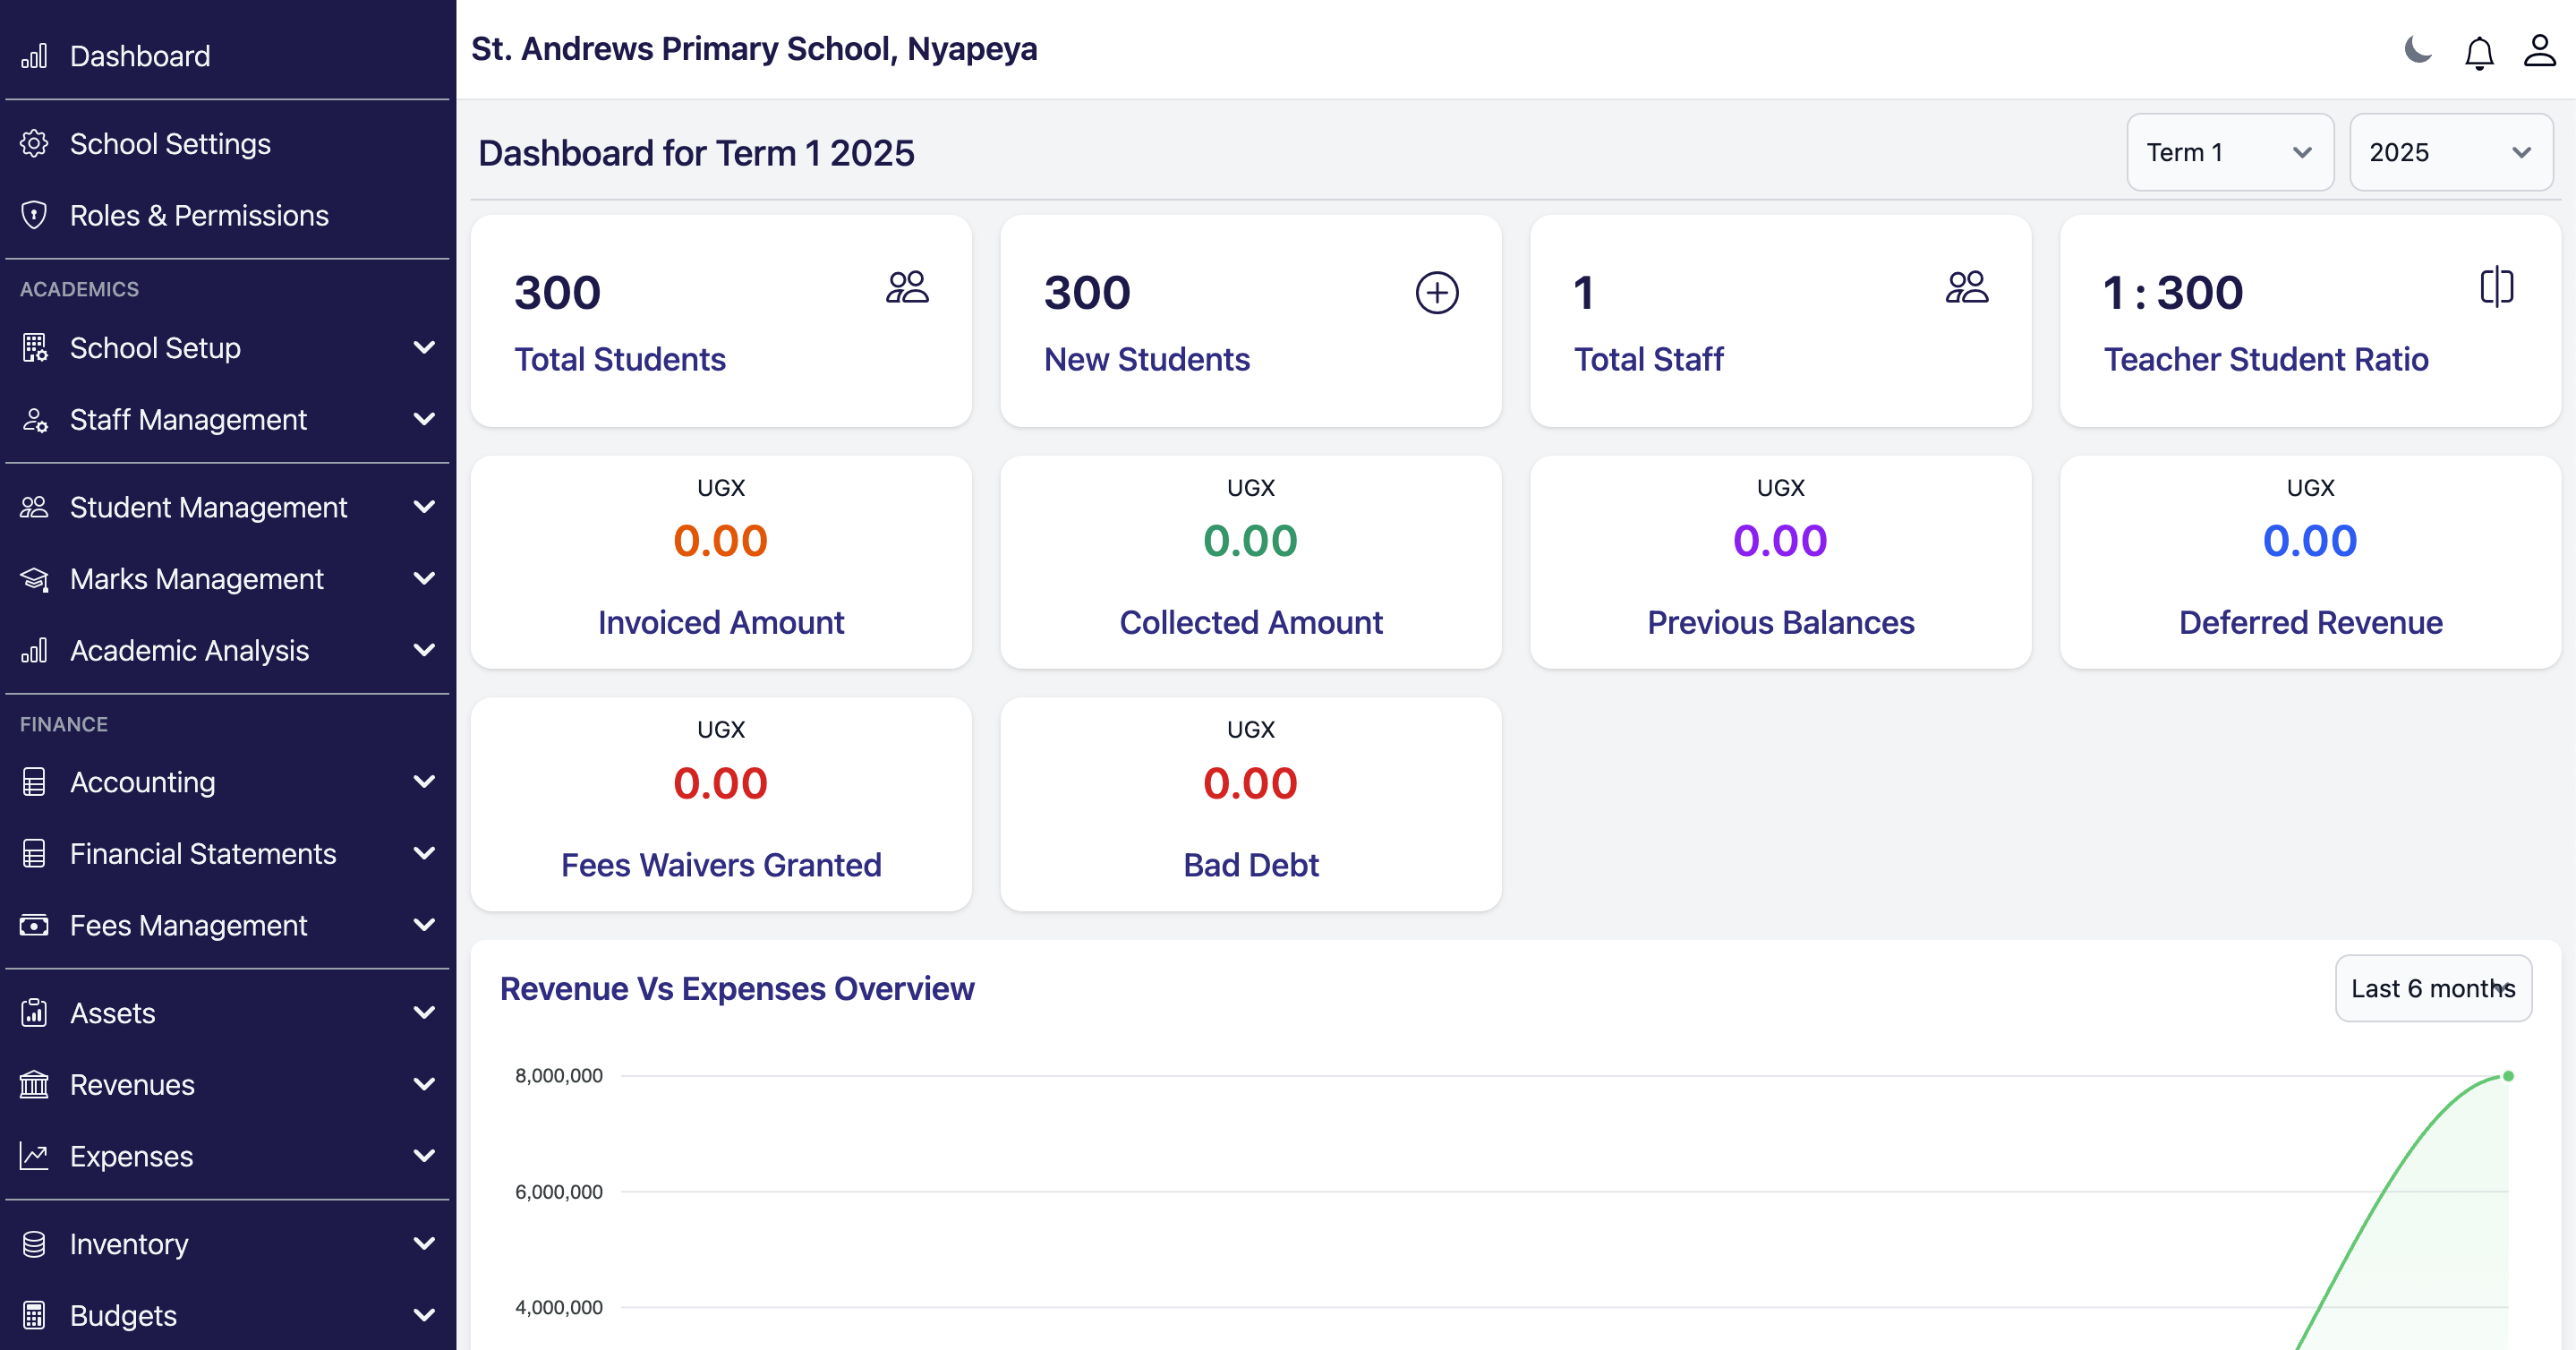This screenshot has height=1350, width=2576.
Task: Open the Term 1 dropdown
Action: [2230, 153]
